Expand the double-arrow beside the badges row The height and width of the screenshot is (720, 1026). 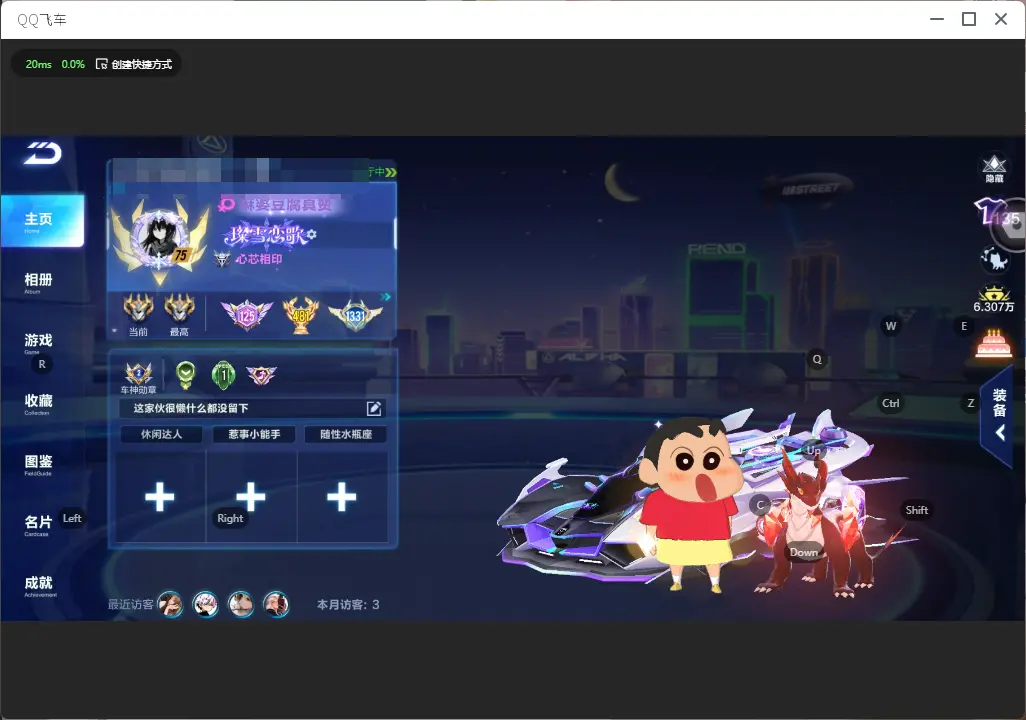(x=385, y=297)
